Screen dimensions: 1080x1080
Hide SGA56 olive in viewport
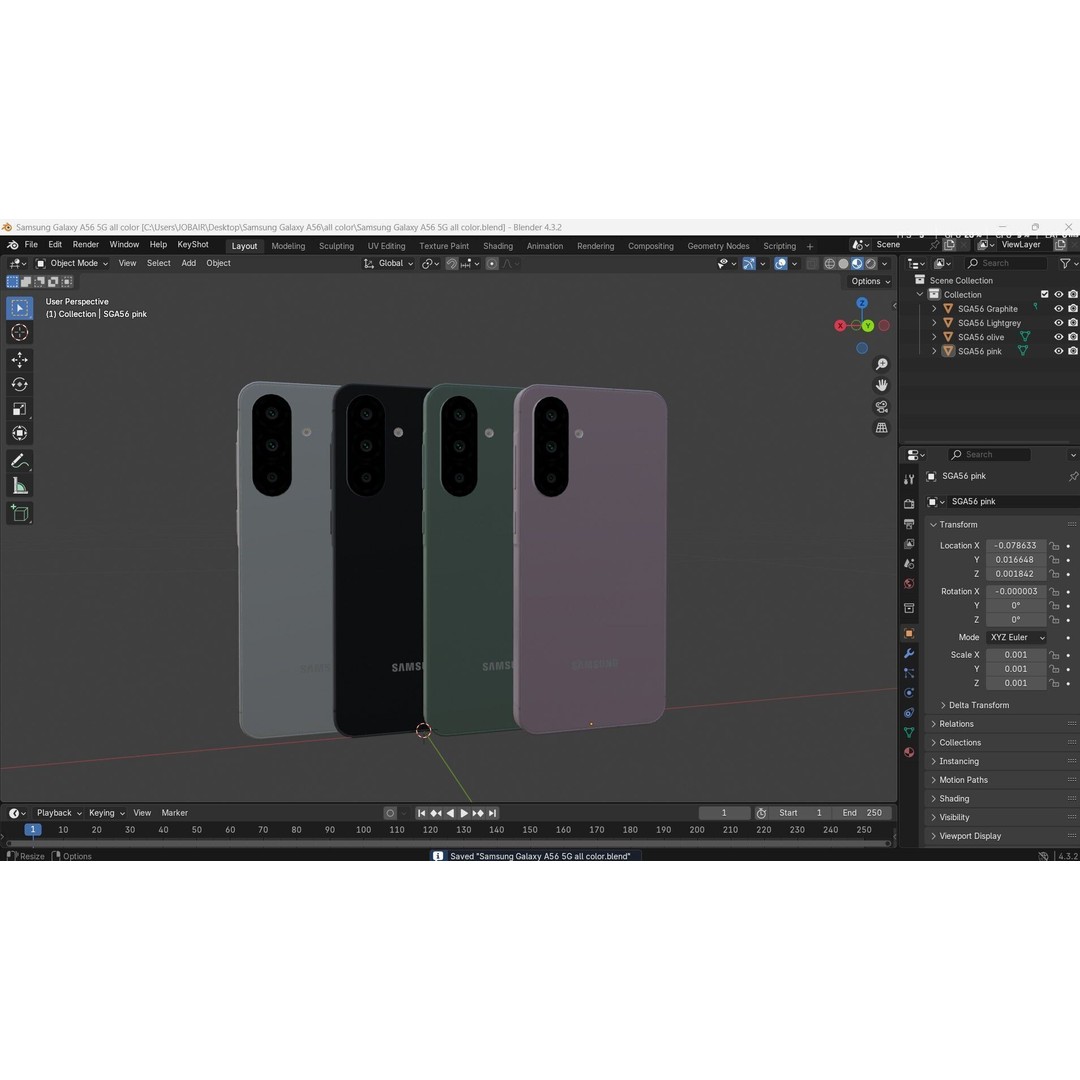[x=1059, y=337]
